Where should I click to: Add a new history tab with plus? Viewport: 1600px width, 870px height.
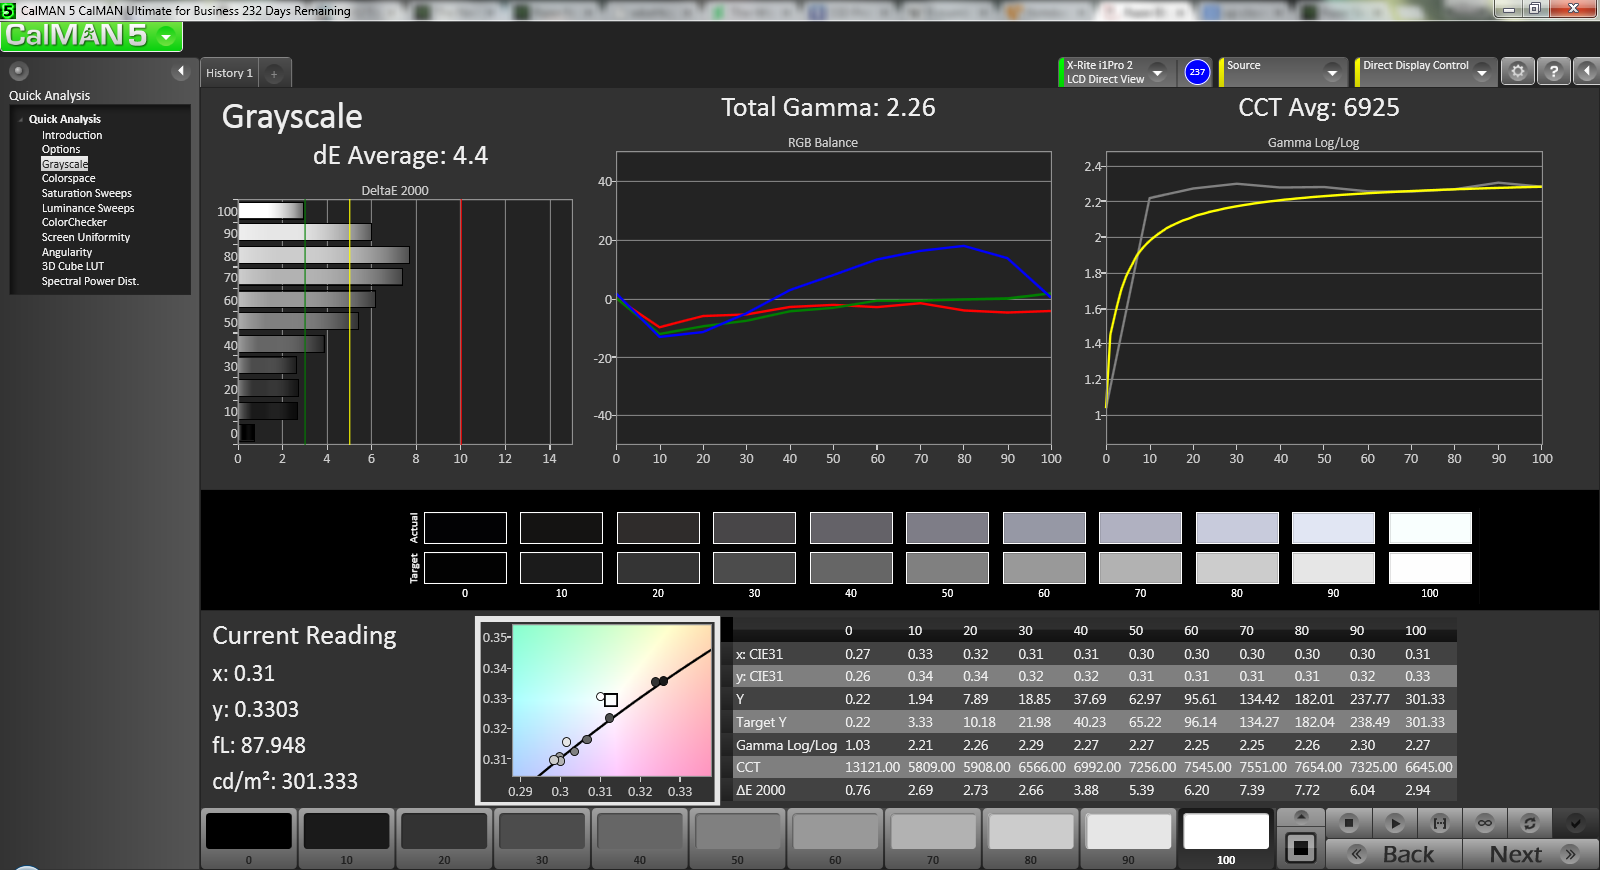(x=274, y=73)
